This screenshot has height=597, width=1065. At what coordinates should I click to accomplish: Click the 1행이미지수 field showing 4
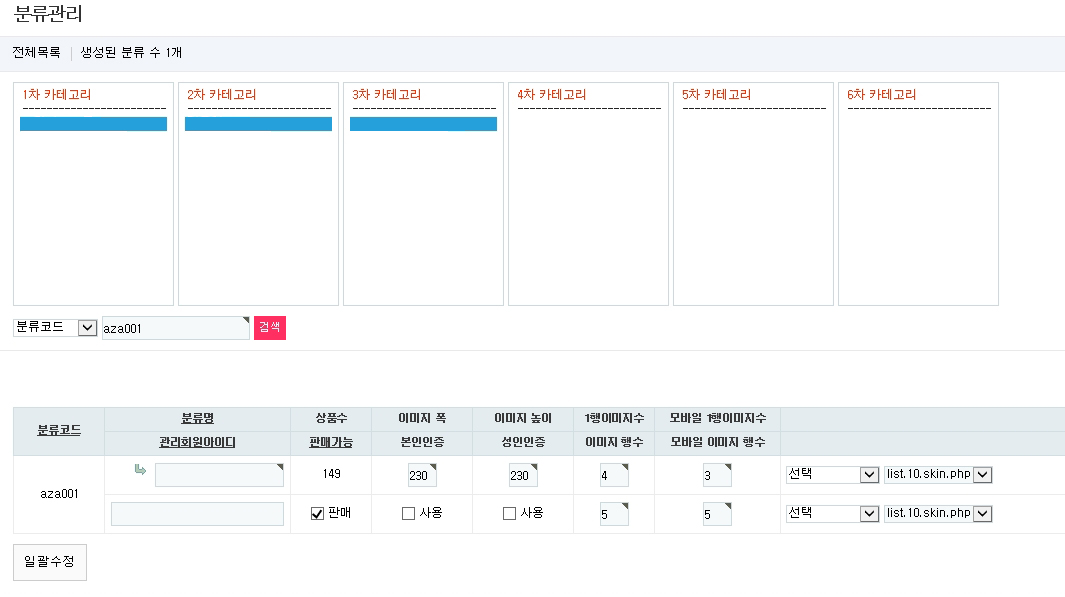[x=613, y=475]
